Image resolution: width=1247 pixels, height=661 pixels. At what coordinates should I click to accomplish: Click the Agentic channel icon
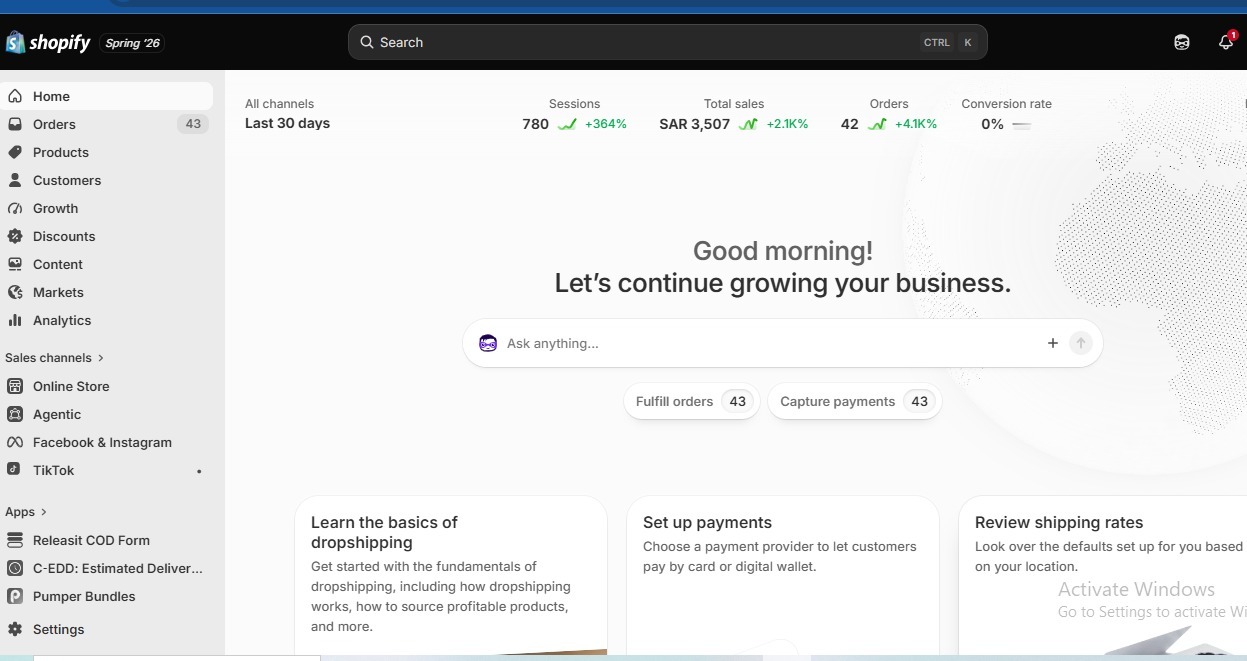click(x=15, y=414)
